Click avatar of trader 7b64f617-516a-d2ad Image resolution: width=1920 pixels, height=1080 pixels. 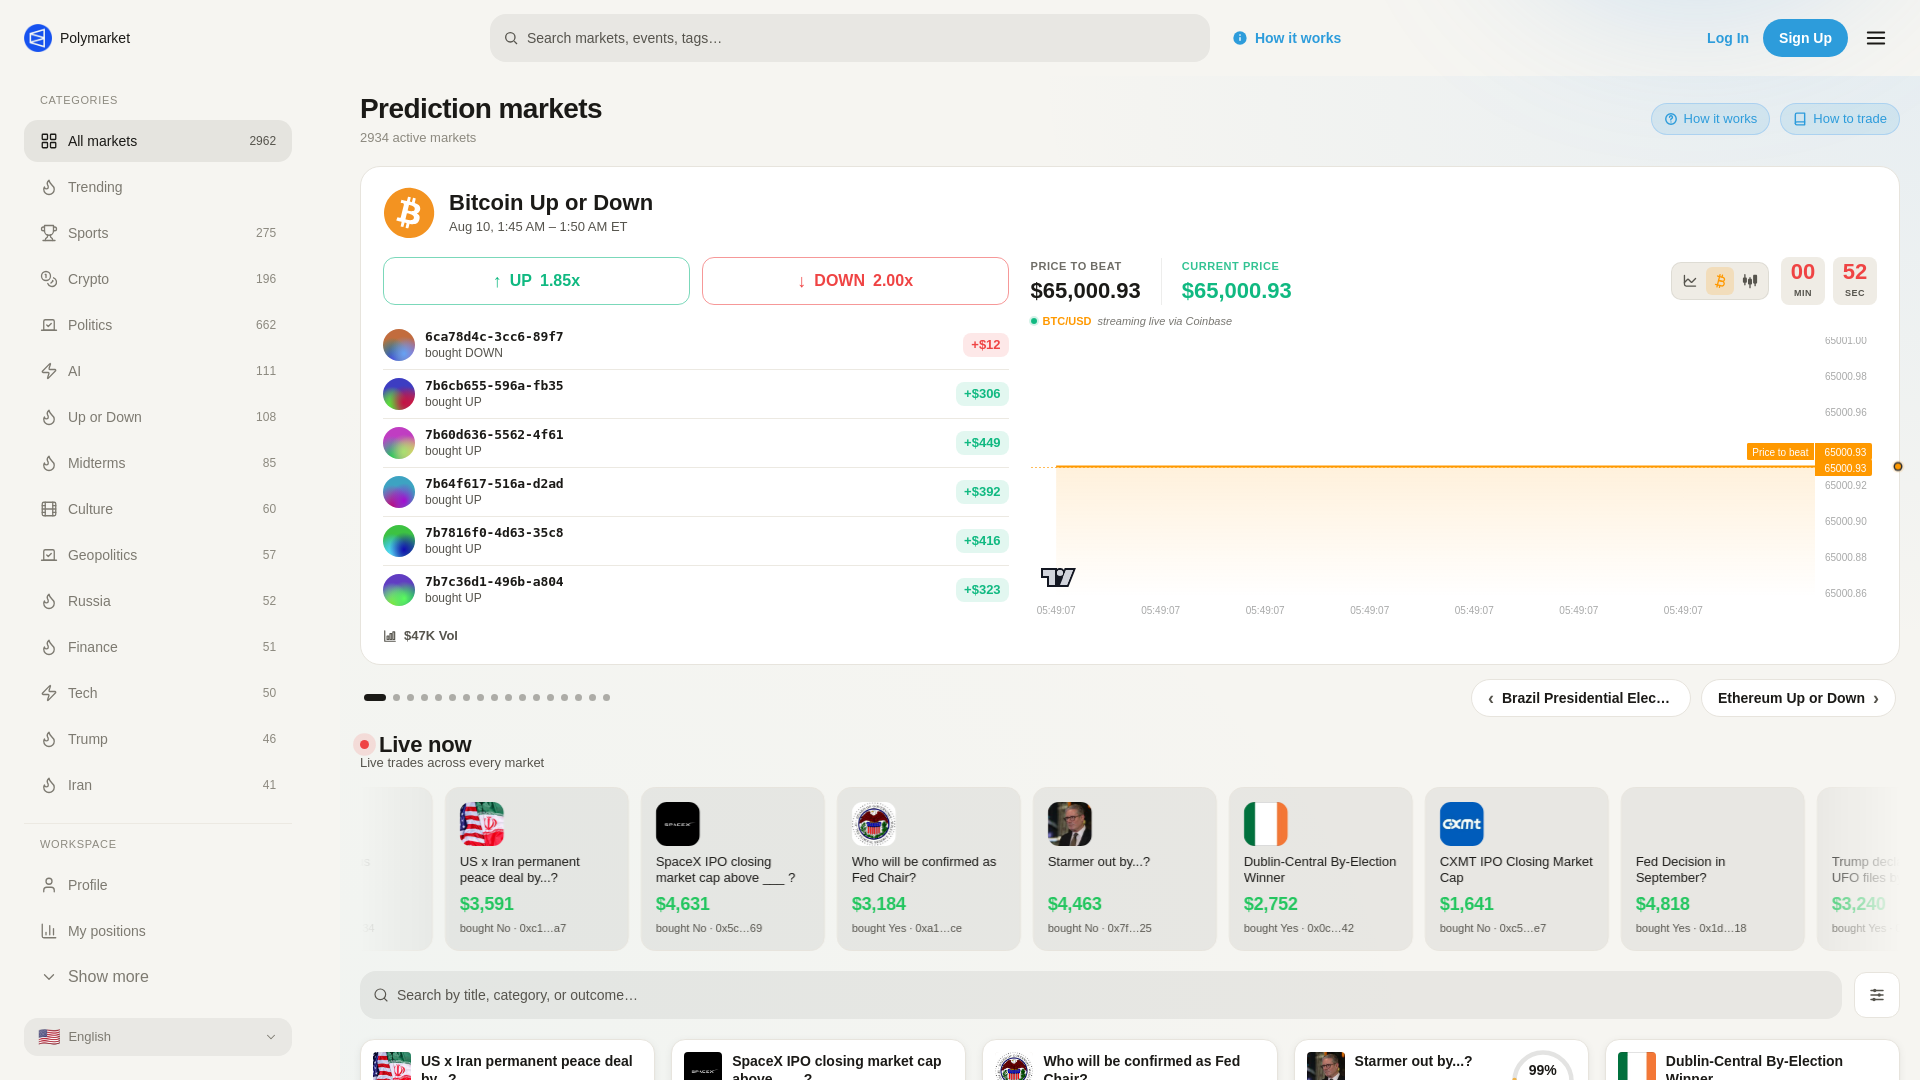399,492
